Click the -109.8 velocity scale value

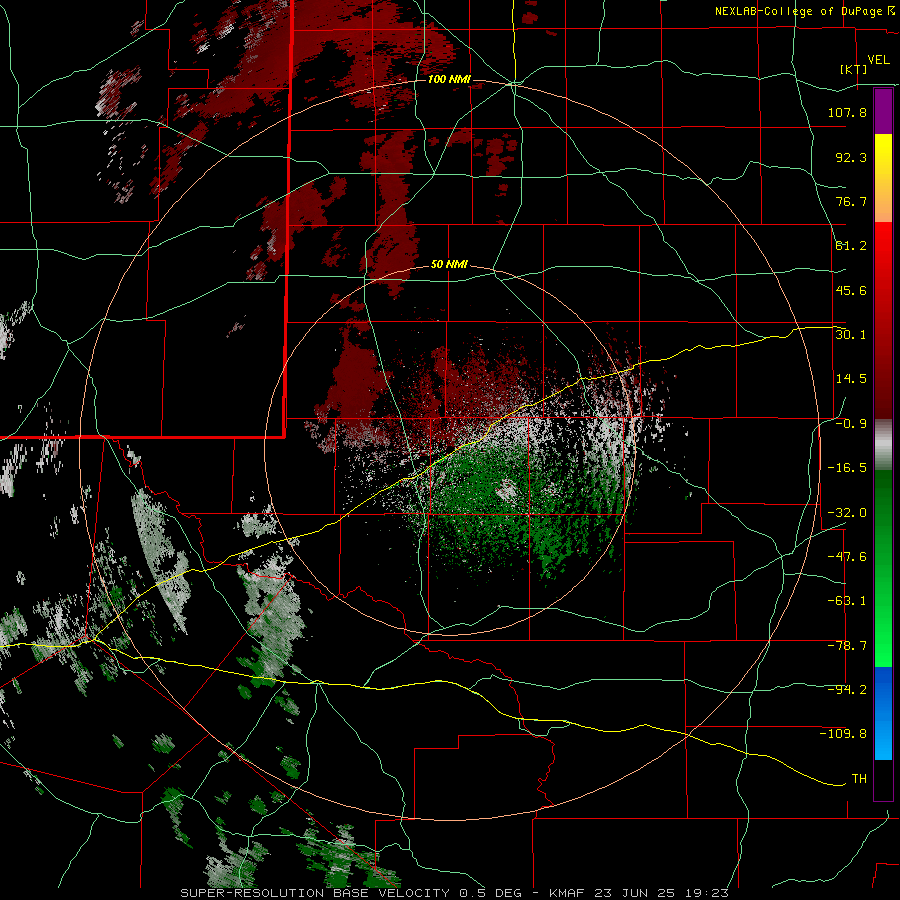pyautogui.click(x=843, y=734)
